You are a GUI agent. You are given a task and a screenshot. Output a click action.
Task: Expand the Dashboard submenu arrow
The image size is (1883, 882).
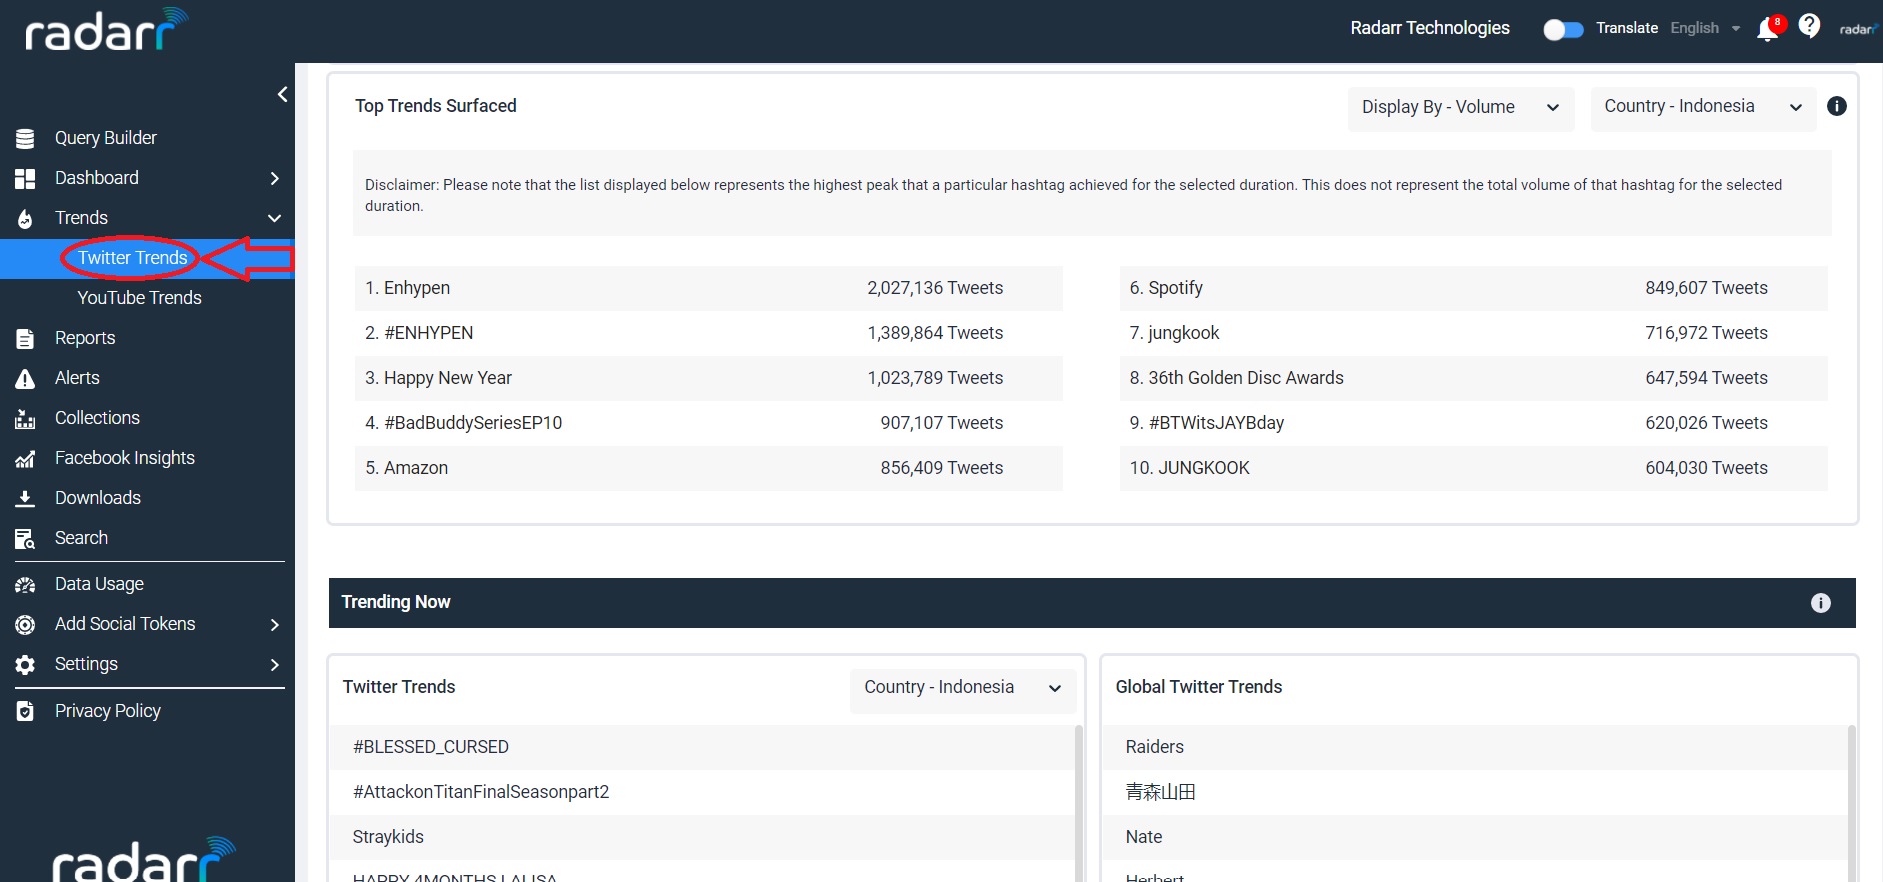pos(275,178)
